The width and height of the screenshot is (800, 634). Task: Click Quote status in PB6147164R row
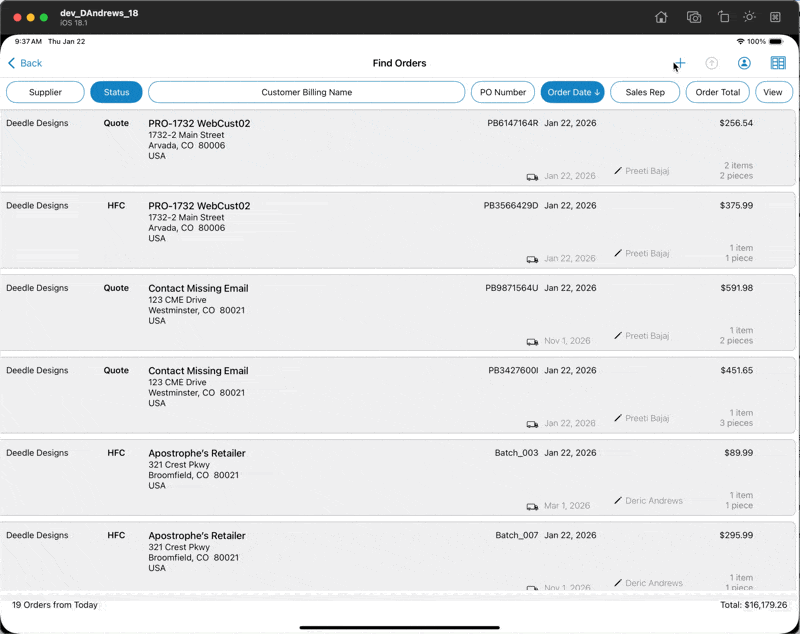(x=116, y=123)
